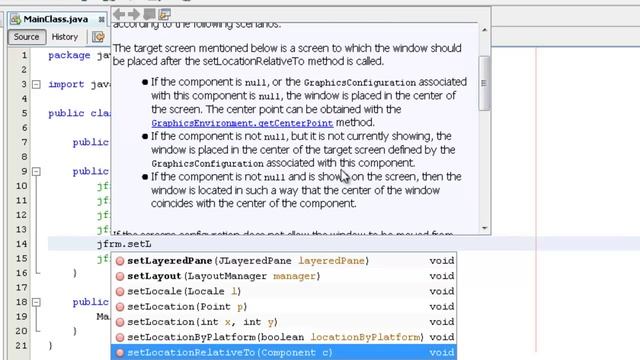
Task: Collapse the code fold on line 18
Action: pos(36,302)
